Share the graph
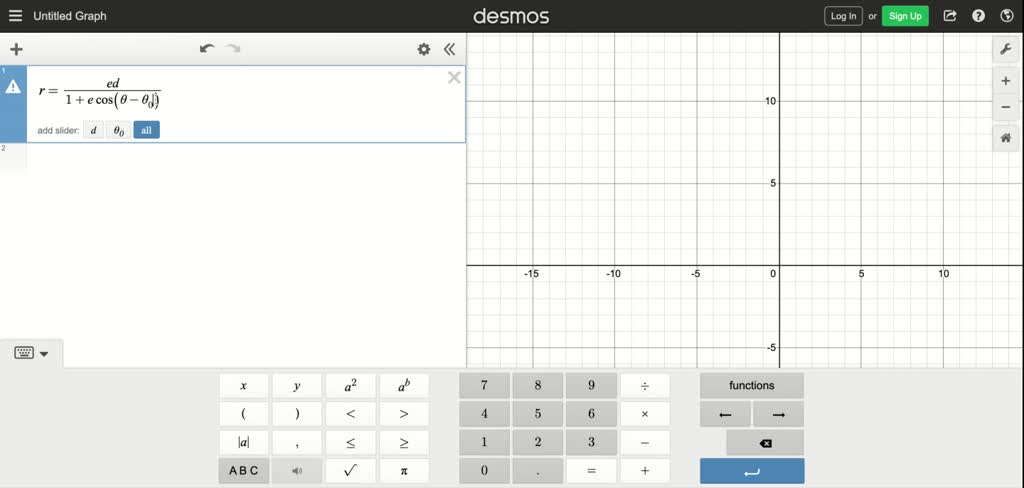Image resolution: width=1024 pixels, height=488 pixels. 950,16
